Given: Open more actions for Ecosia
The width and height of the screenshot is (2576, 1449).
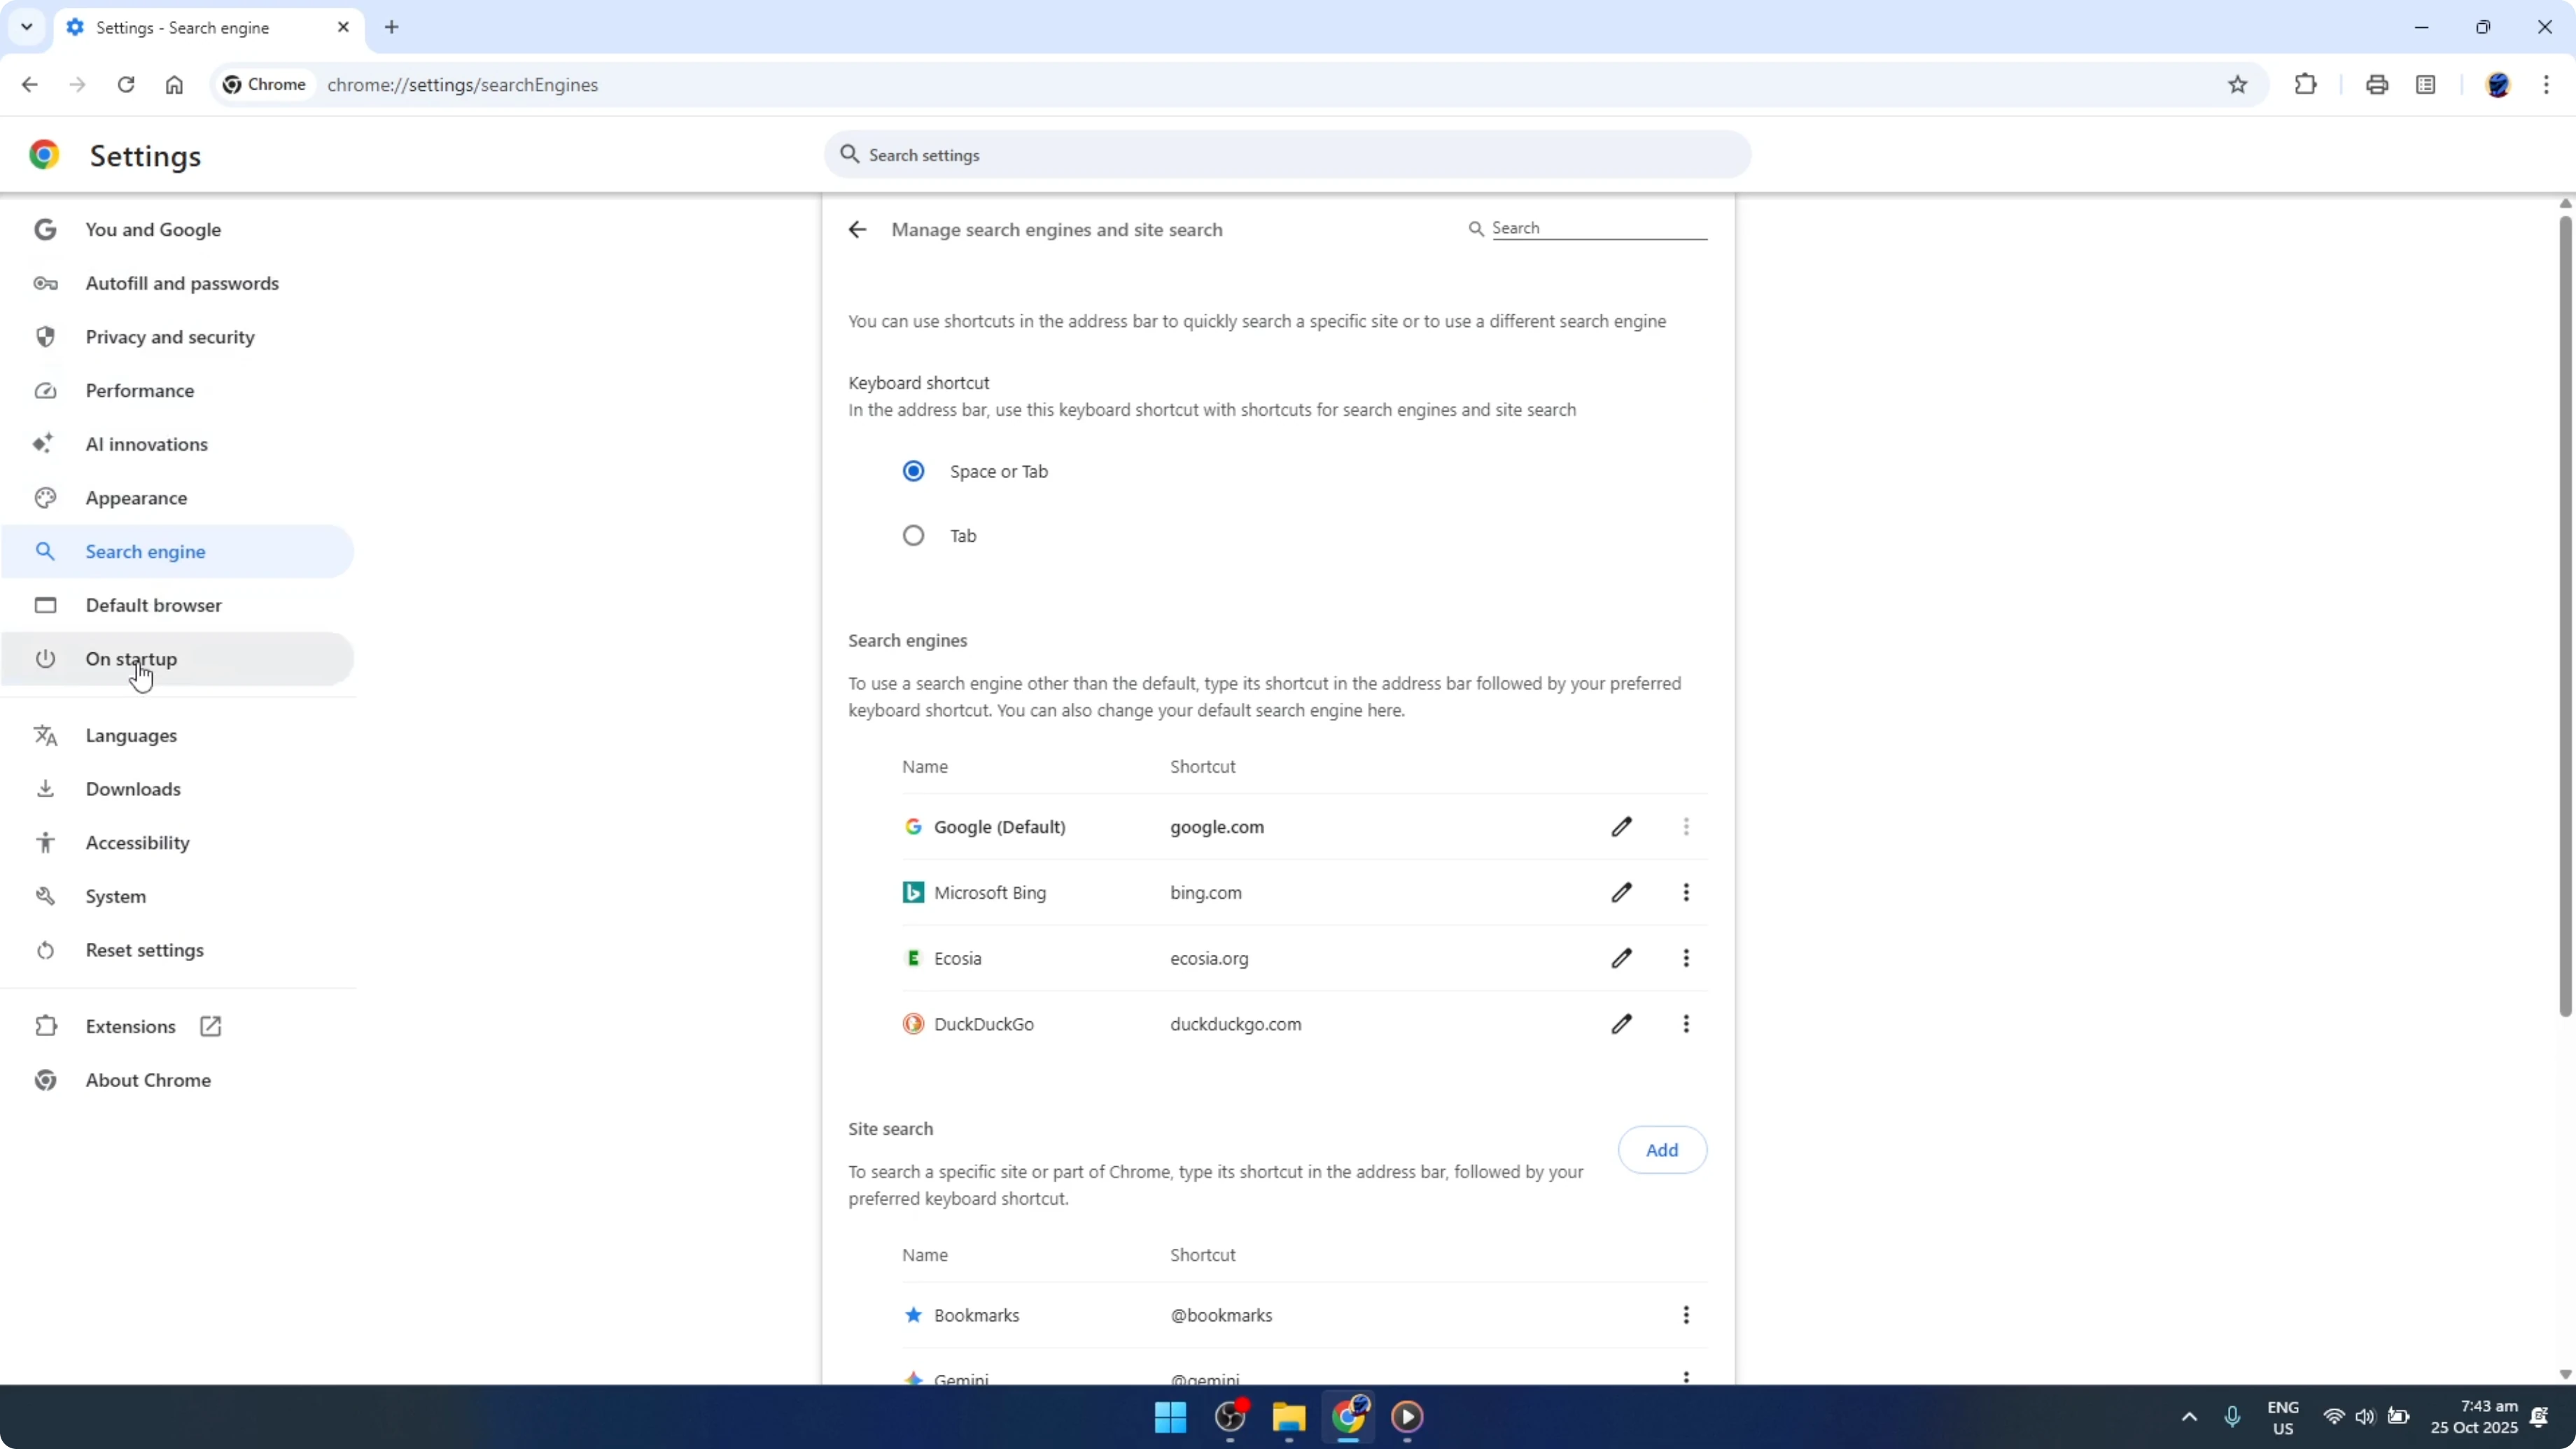Looking at the screenshot, I should (1686, 958).
